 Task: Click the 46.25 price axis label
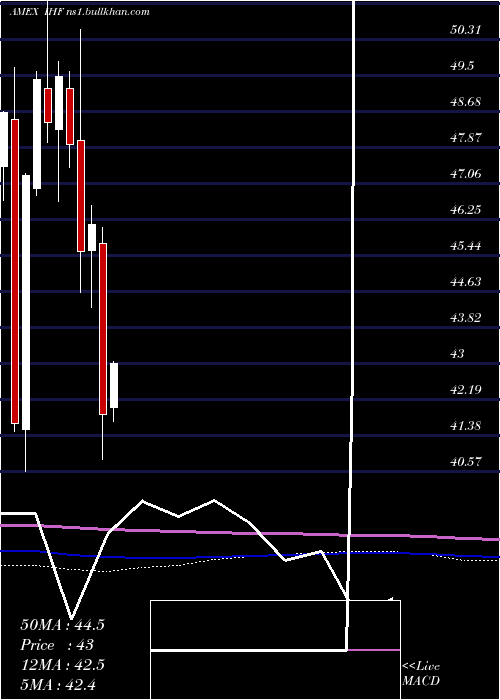(x=466, y=209)
